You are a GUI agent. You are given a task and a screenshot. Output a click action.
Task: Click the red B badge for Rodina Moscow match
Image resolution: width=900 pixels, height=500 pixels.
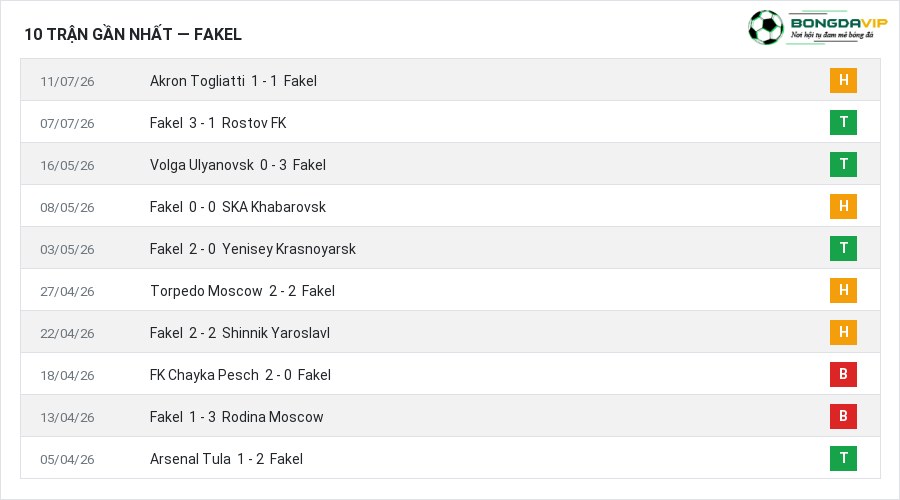tap(843, 416)
